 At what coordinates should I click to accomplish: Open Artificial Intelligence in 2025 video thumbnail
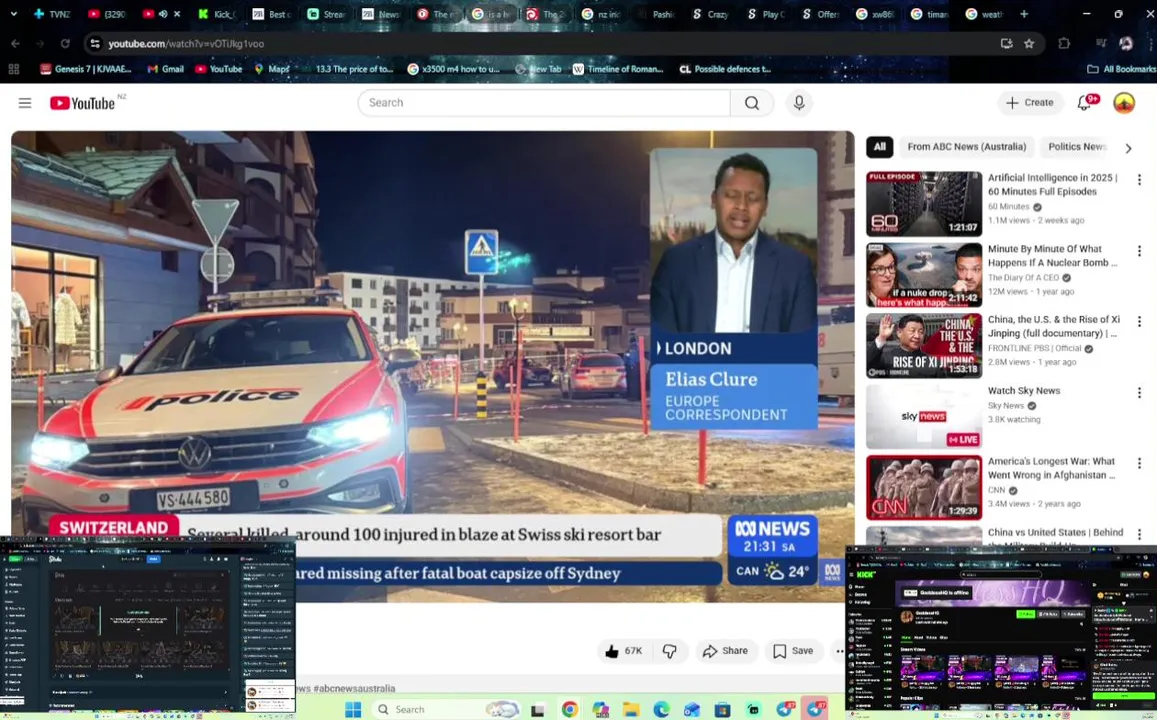(924, 204)
